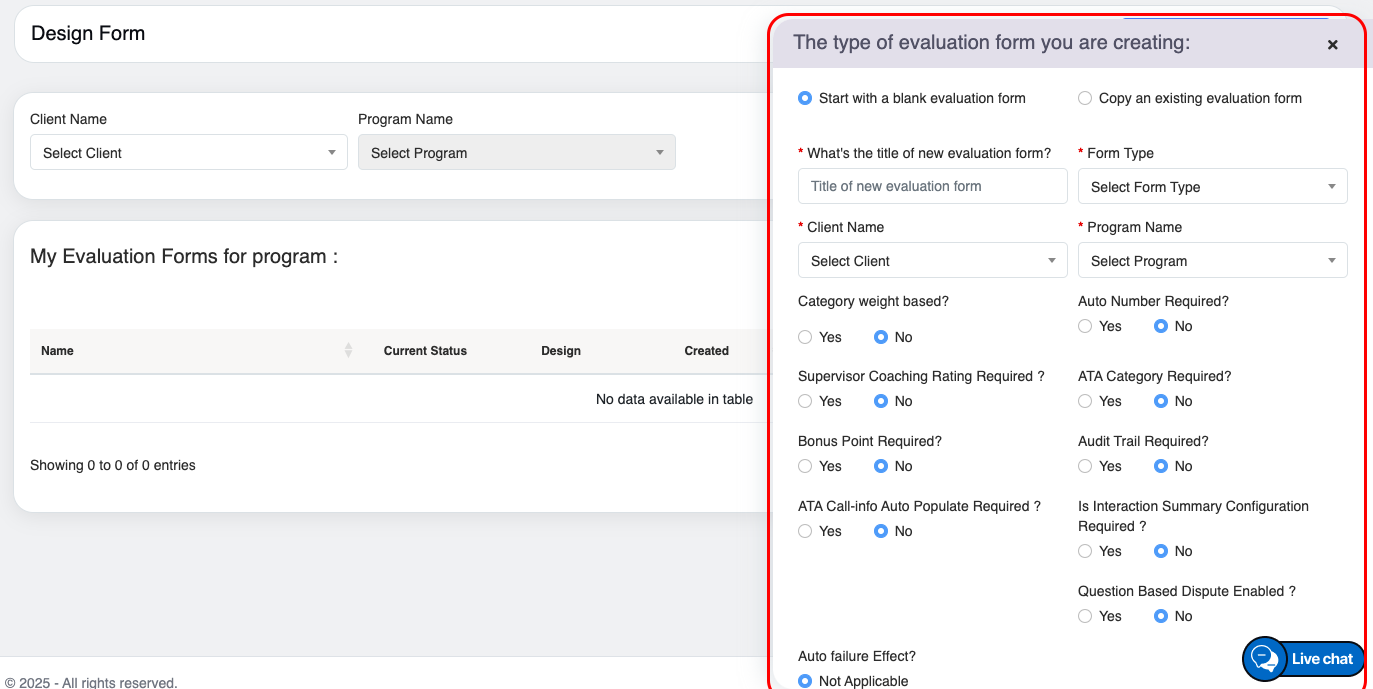Choose Yes for ATA Category Required
Viewport: 1373px width, 689px height.
tap(1085, 401)
